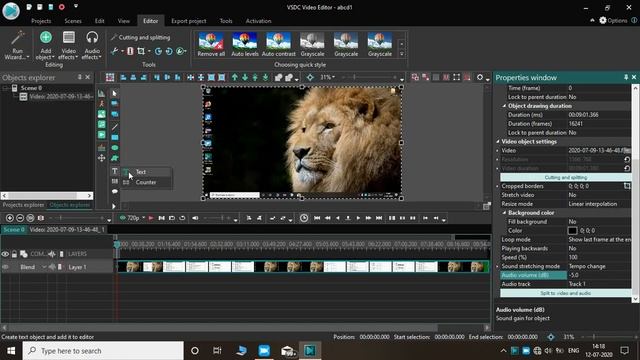Click the Audio volume (dB) value field
The image size is (640, 360).
point(599,275)
